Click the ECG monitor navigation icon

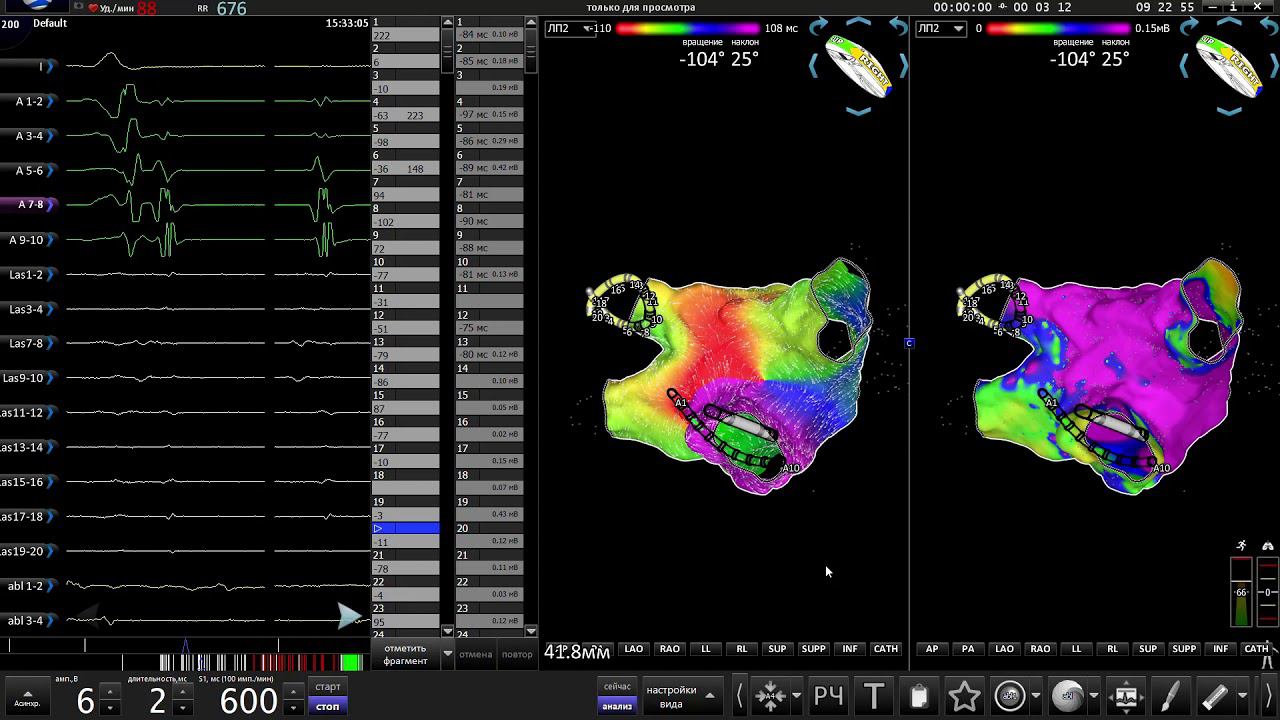tap(1126, 696)
